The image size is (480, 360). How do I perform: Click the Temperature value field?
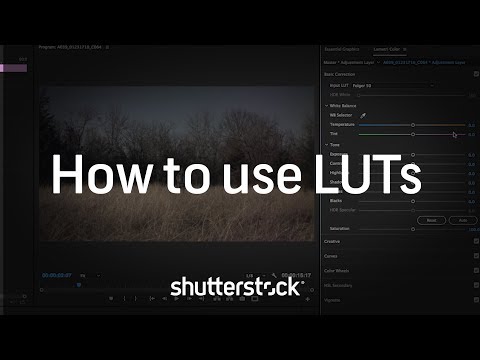(472, 125)
